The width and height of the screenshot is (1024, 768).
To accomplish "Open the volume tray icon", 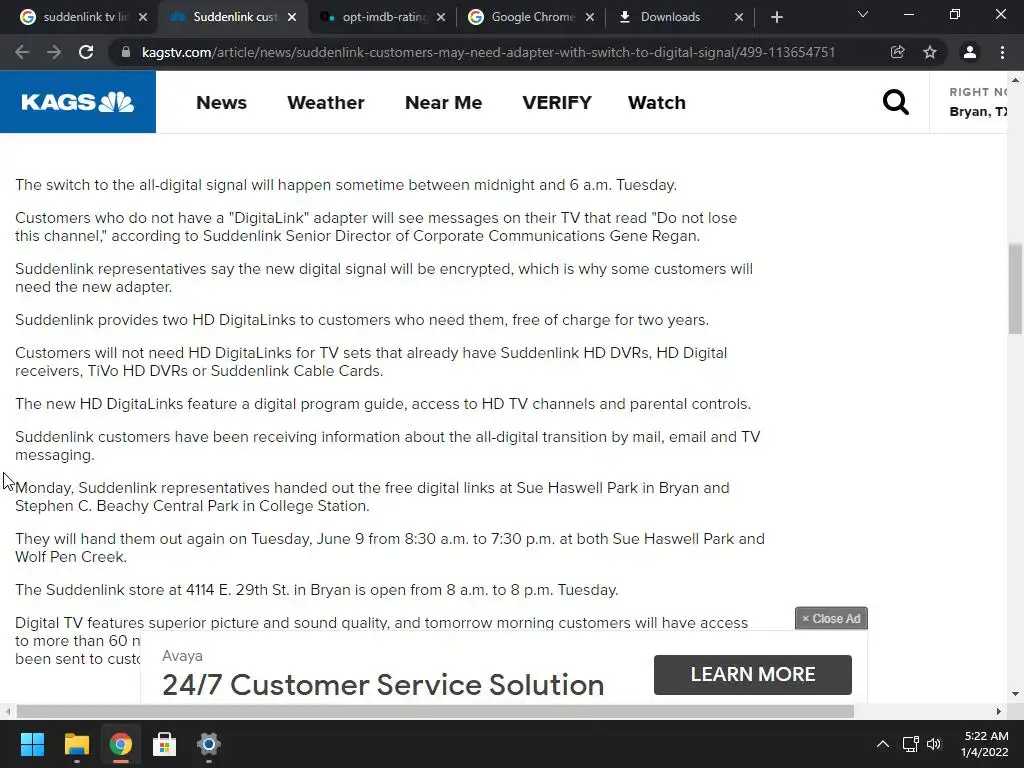I will coord(935,744).
